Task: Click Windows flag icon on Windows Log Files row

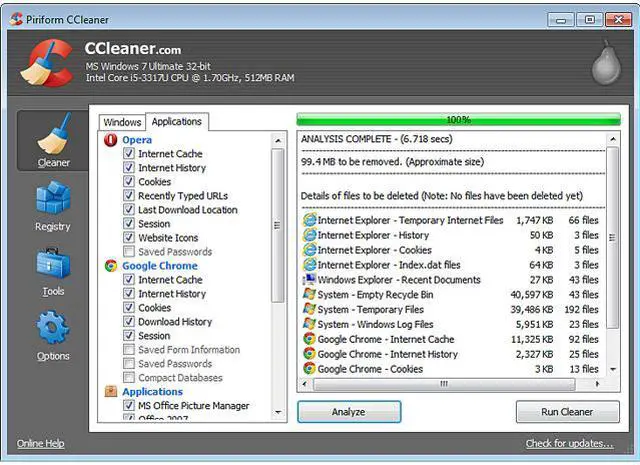Action: point(309,324)
